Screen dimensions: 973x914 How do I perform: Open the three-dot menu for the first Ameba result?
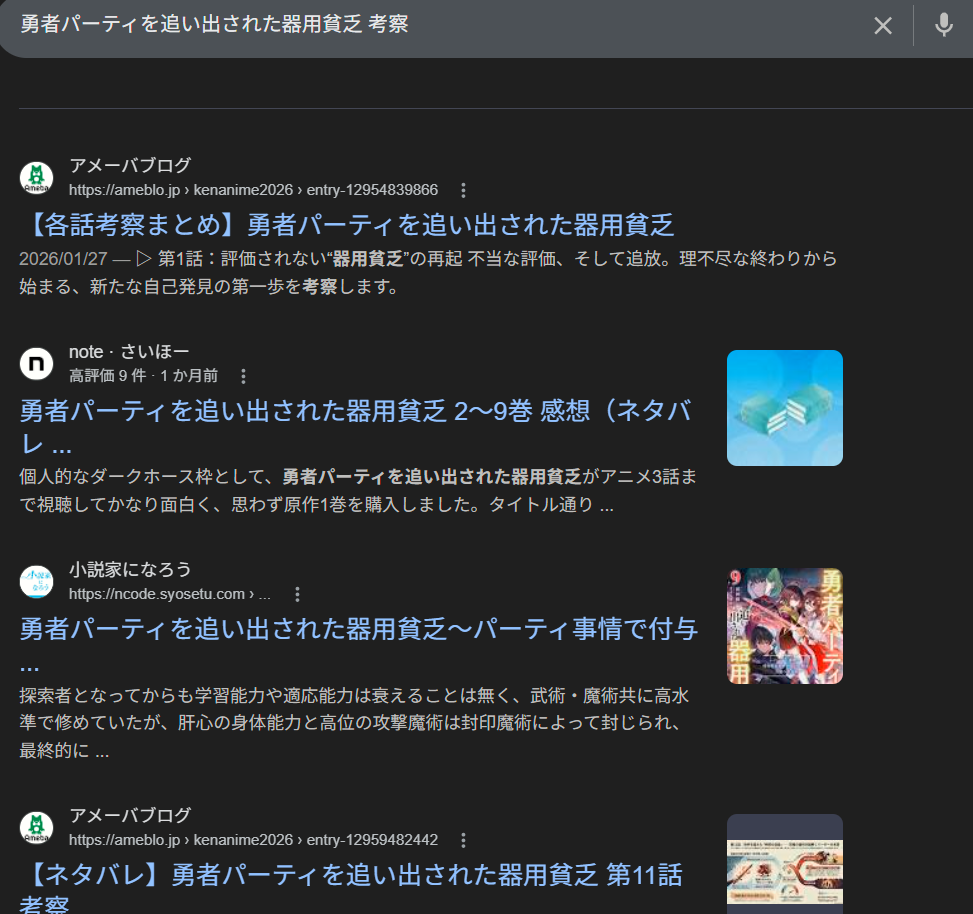[462, 189]
